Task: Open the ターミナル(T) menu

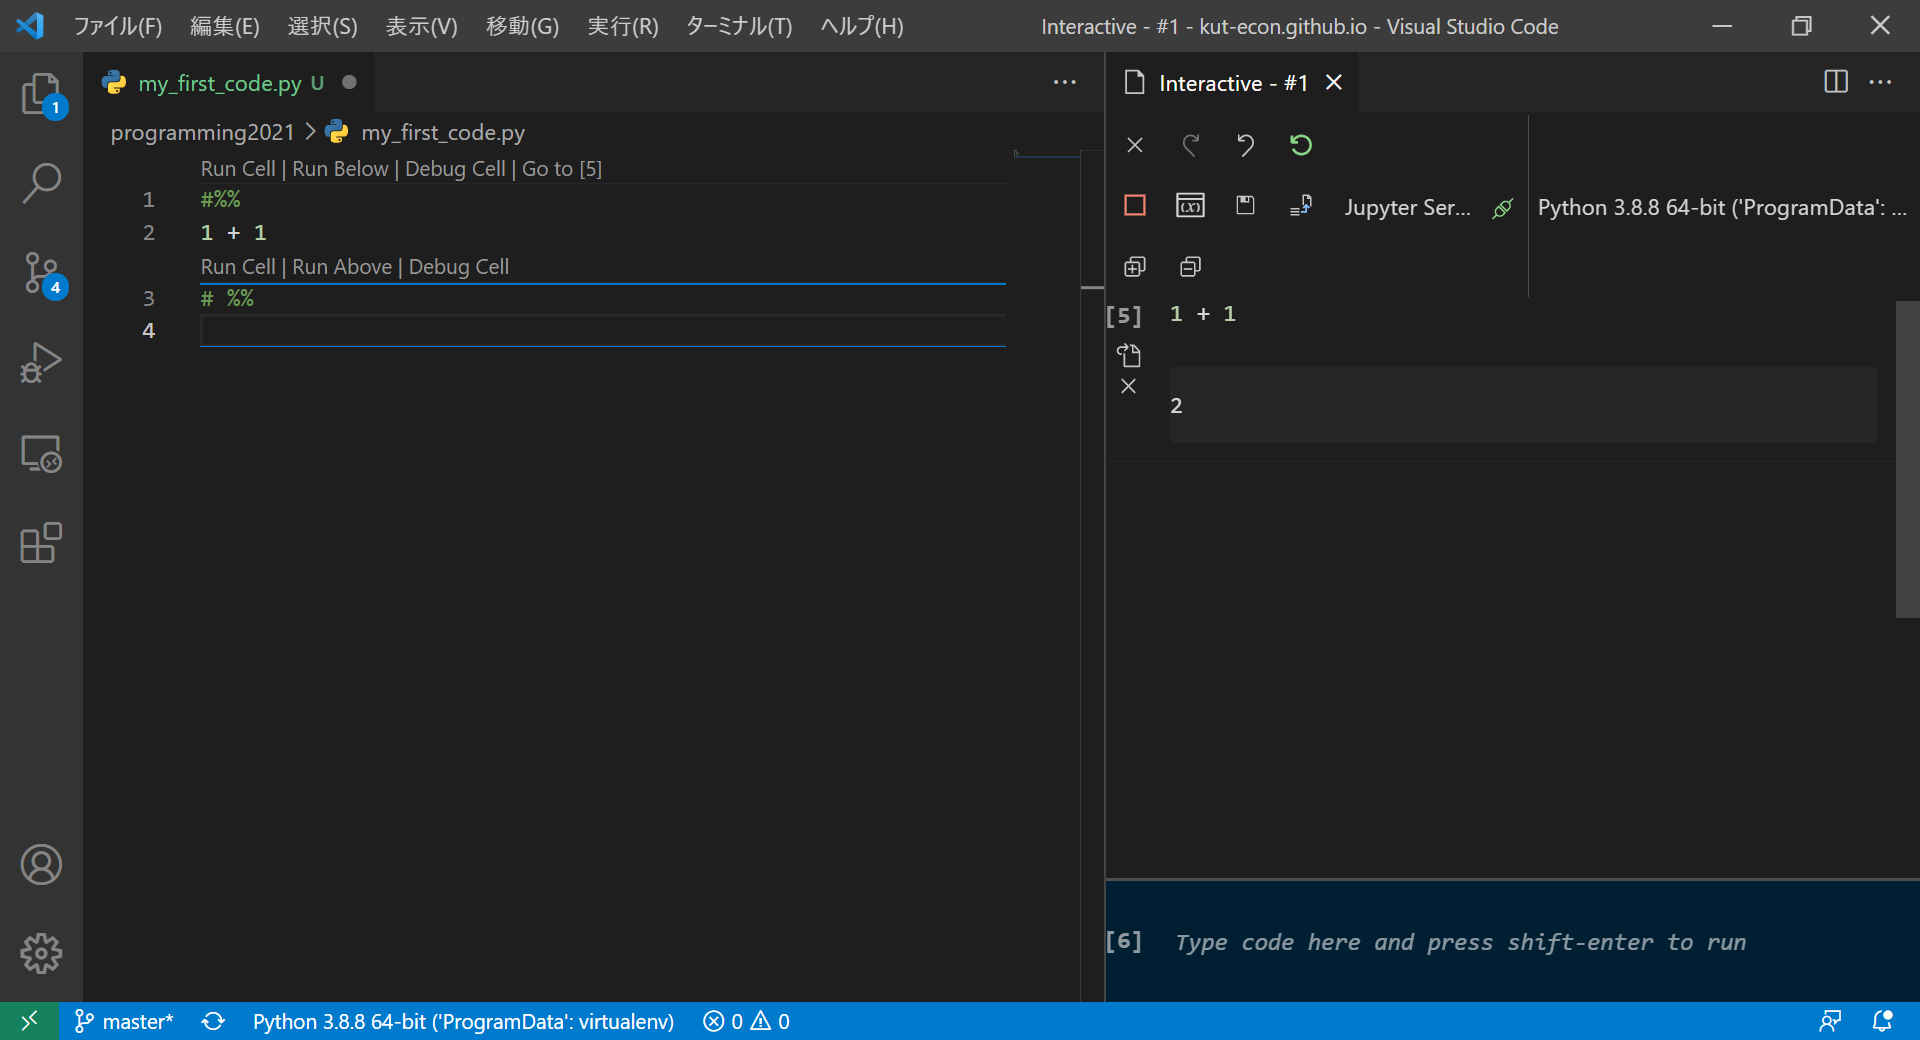Action: [739, 26]
